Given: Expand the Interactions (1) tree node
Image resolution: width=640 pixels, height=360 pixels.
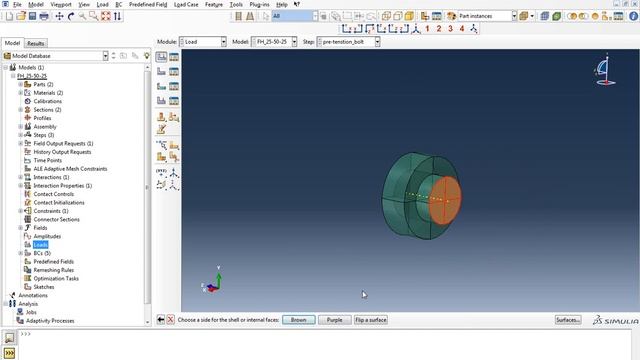Looking at the screenshot, I should 20,177.
